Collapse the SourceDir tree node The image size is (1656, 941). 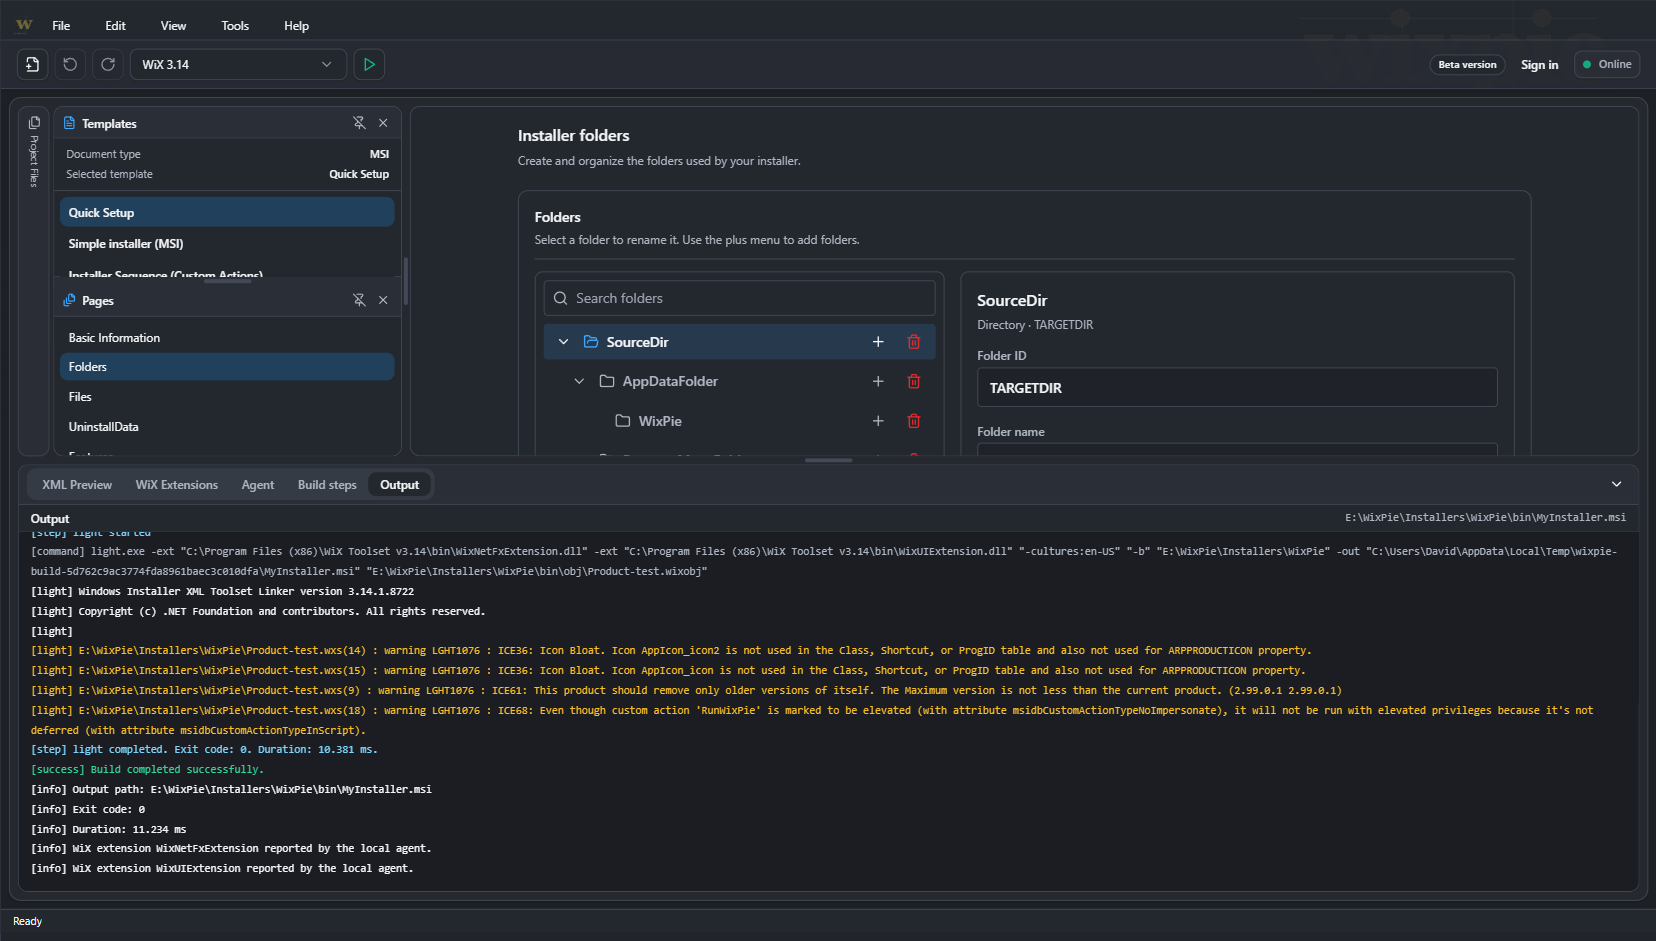(x=564, y=342)
